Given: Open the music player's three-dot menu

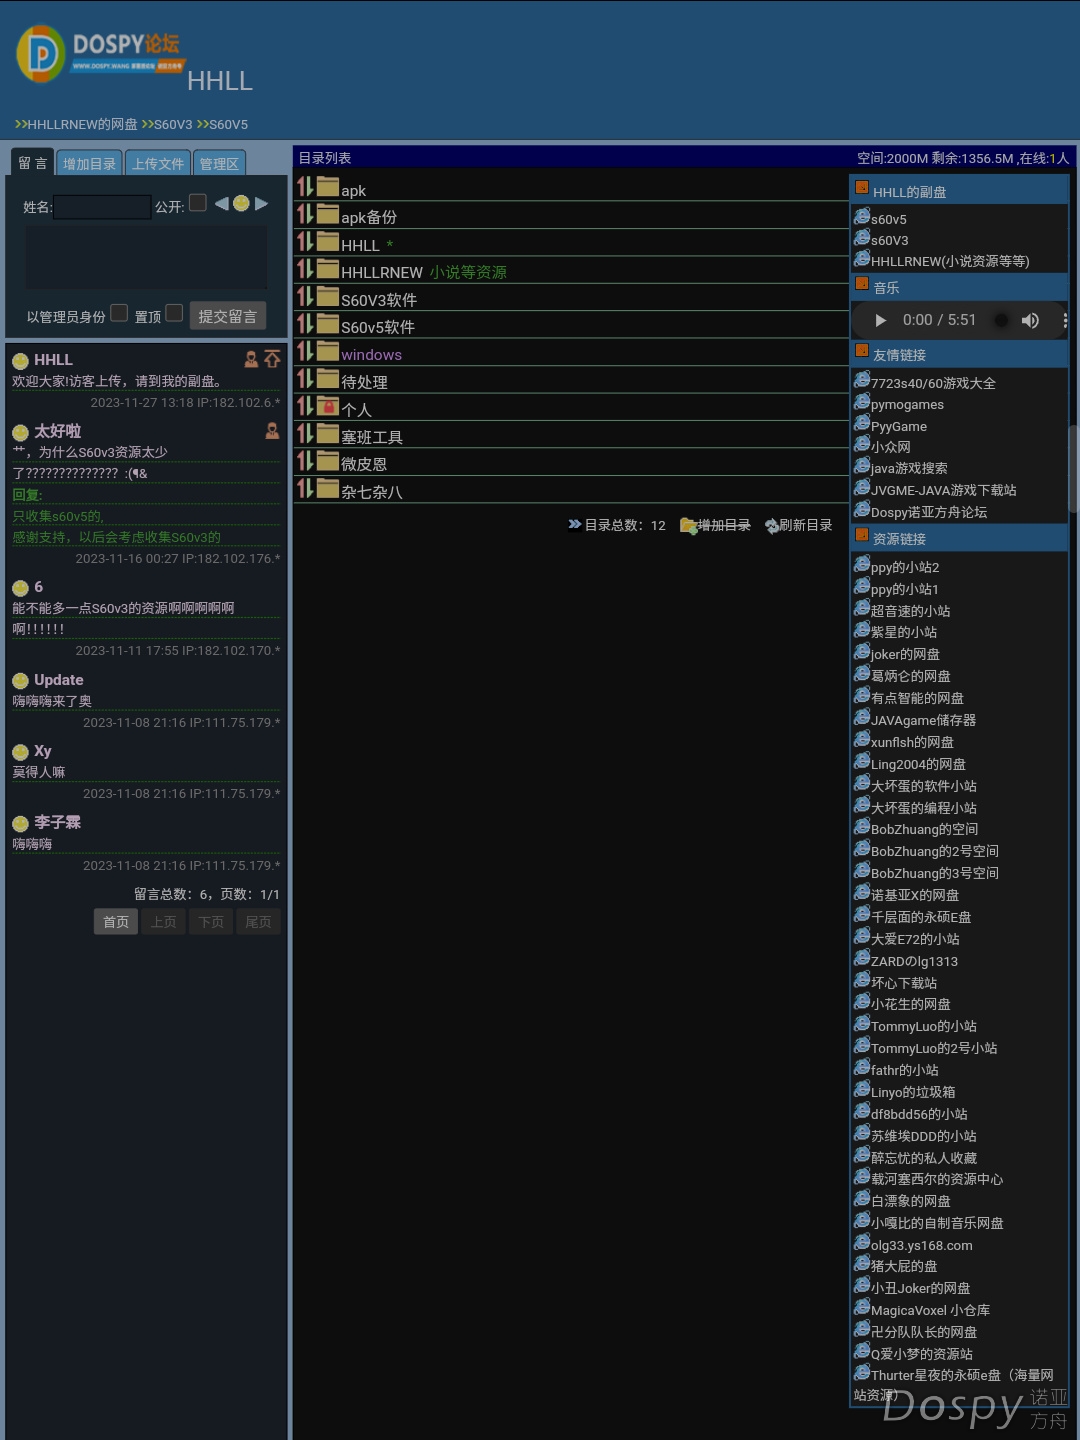Looking at the screenshot, I should pos(1064,320).
